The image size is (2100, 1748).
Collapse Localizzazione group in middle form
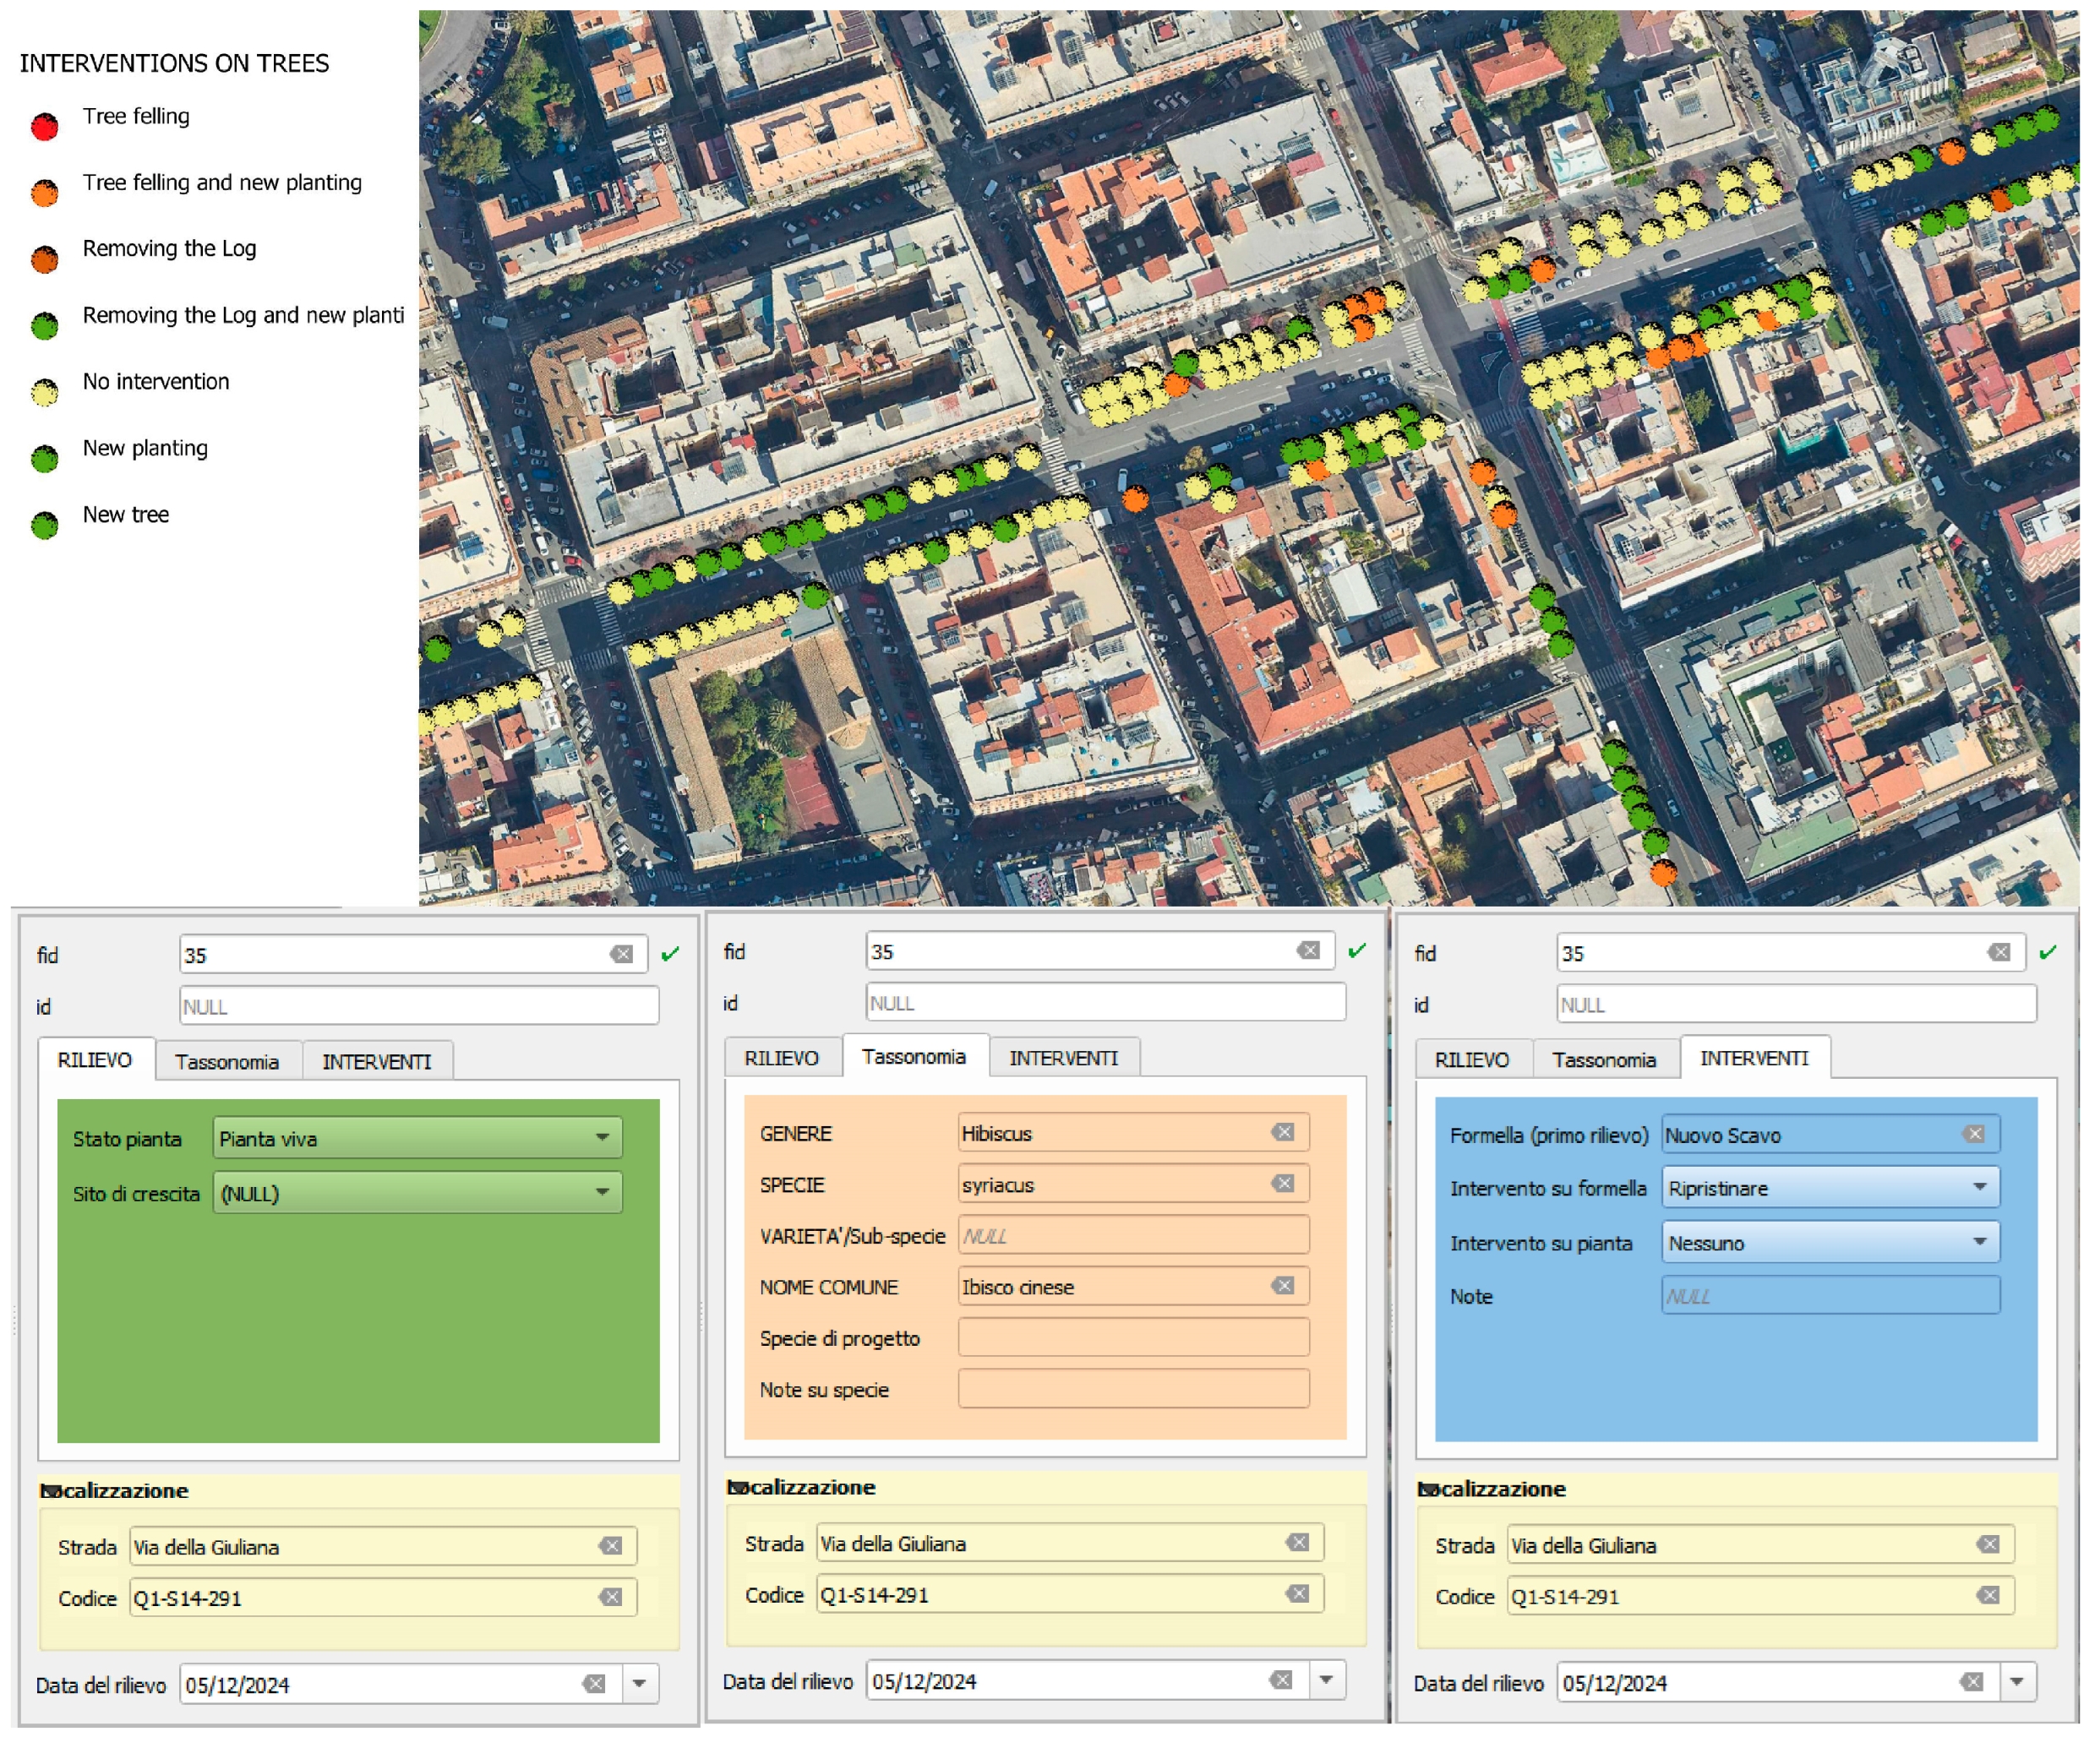tap(737, 1488)
